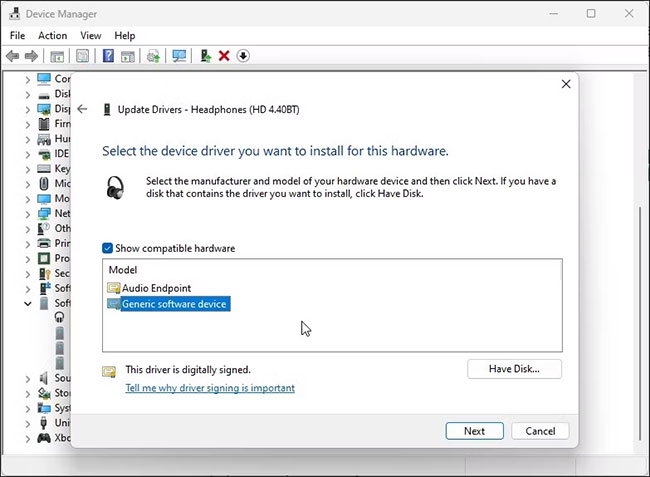Image resolution: width=650 pixels, height=477 pixels.
Task: Collapse the expanded Software devices category
Action: pos(28,302)
